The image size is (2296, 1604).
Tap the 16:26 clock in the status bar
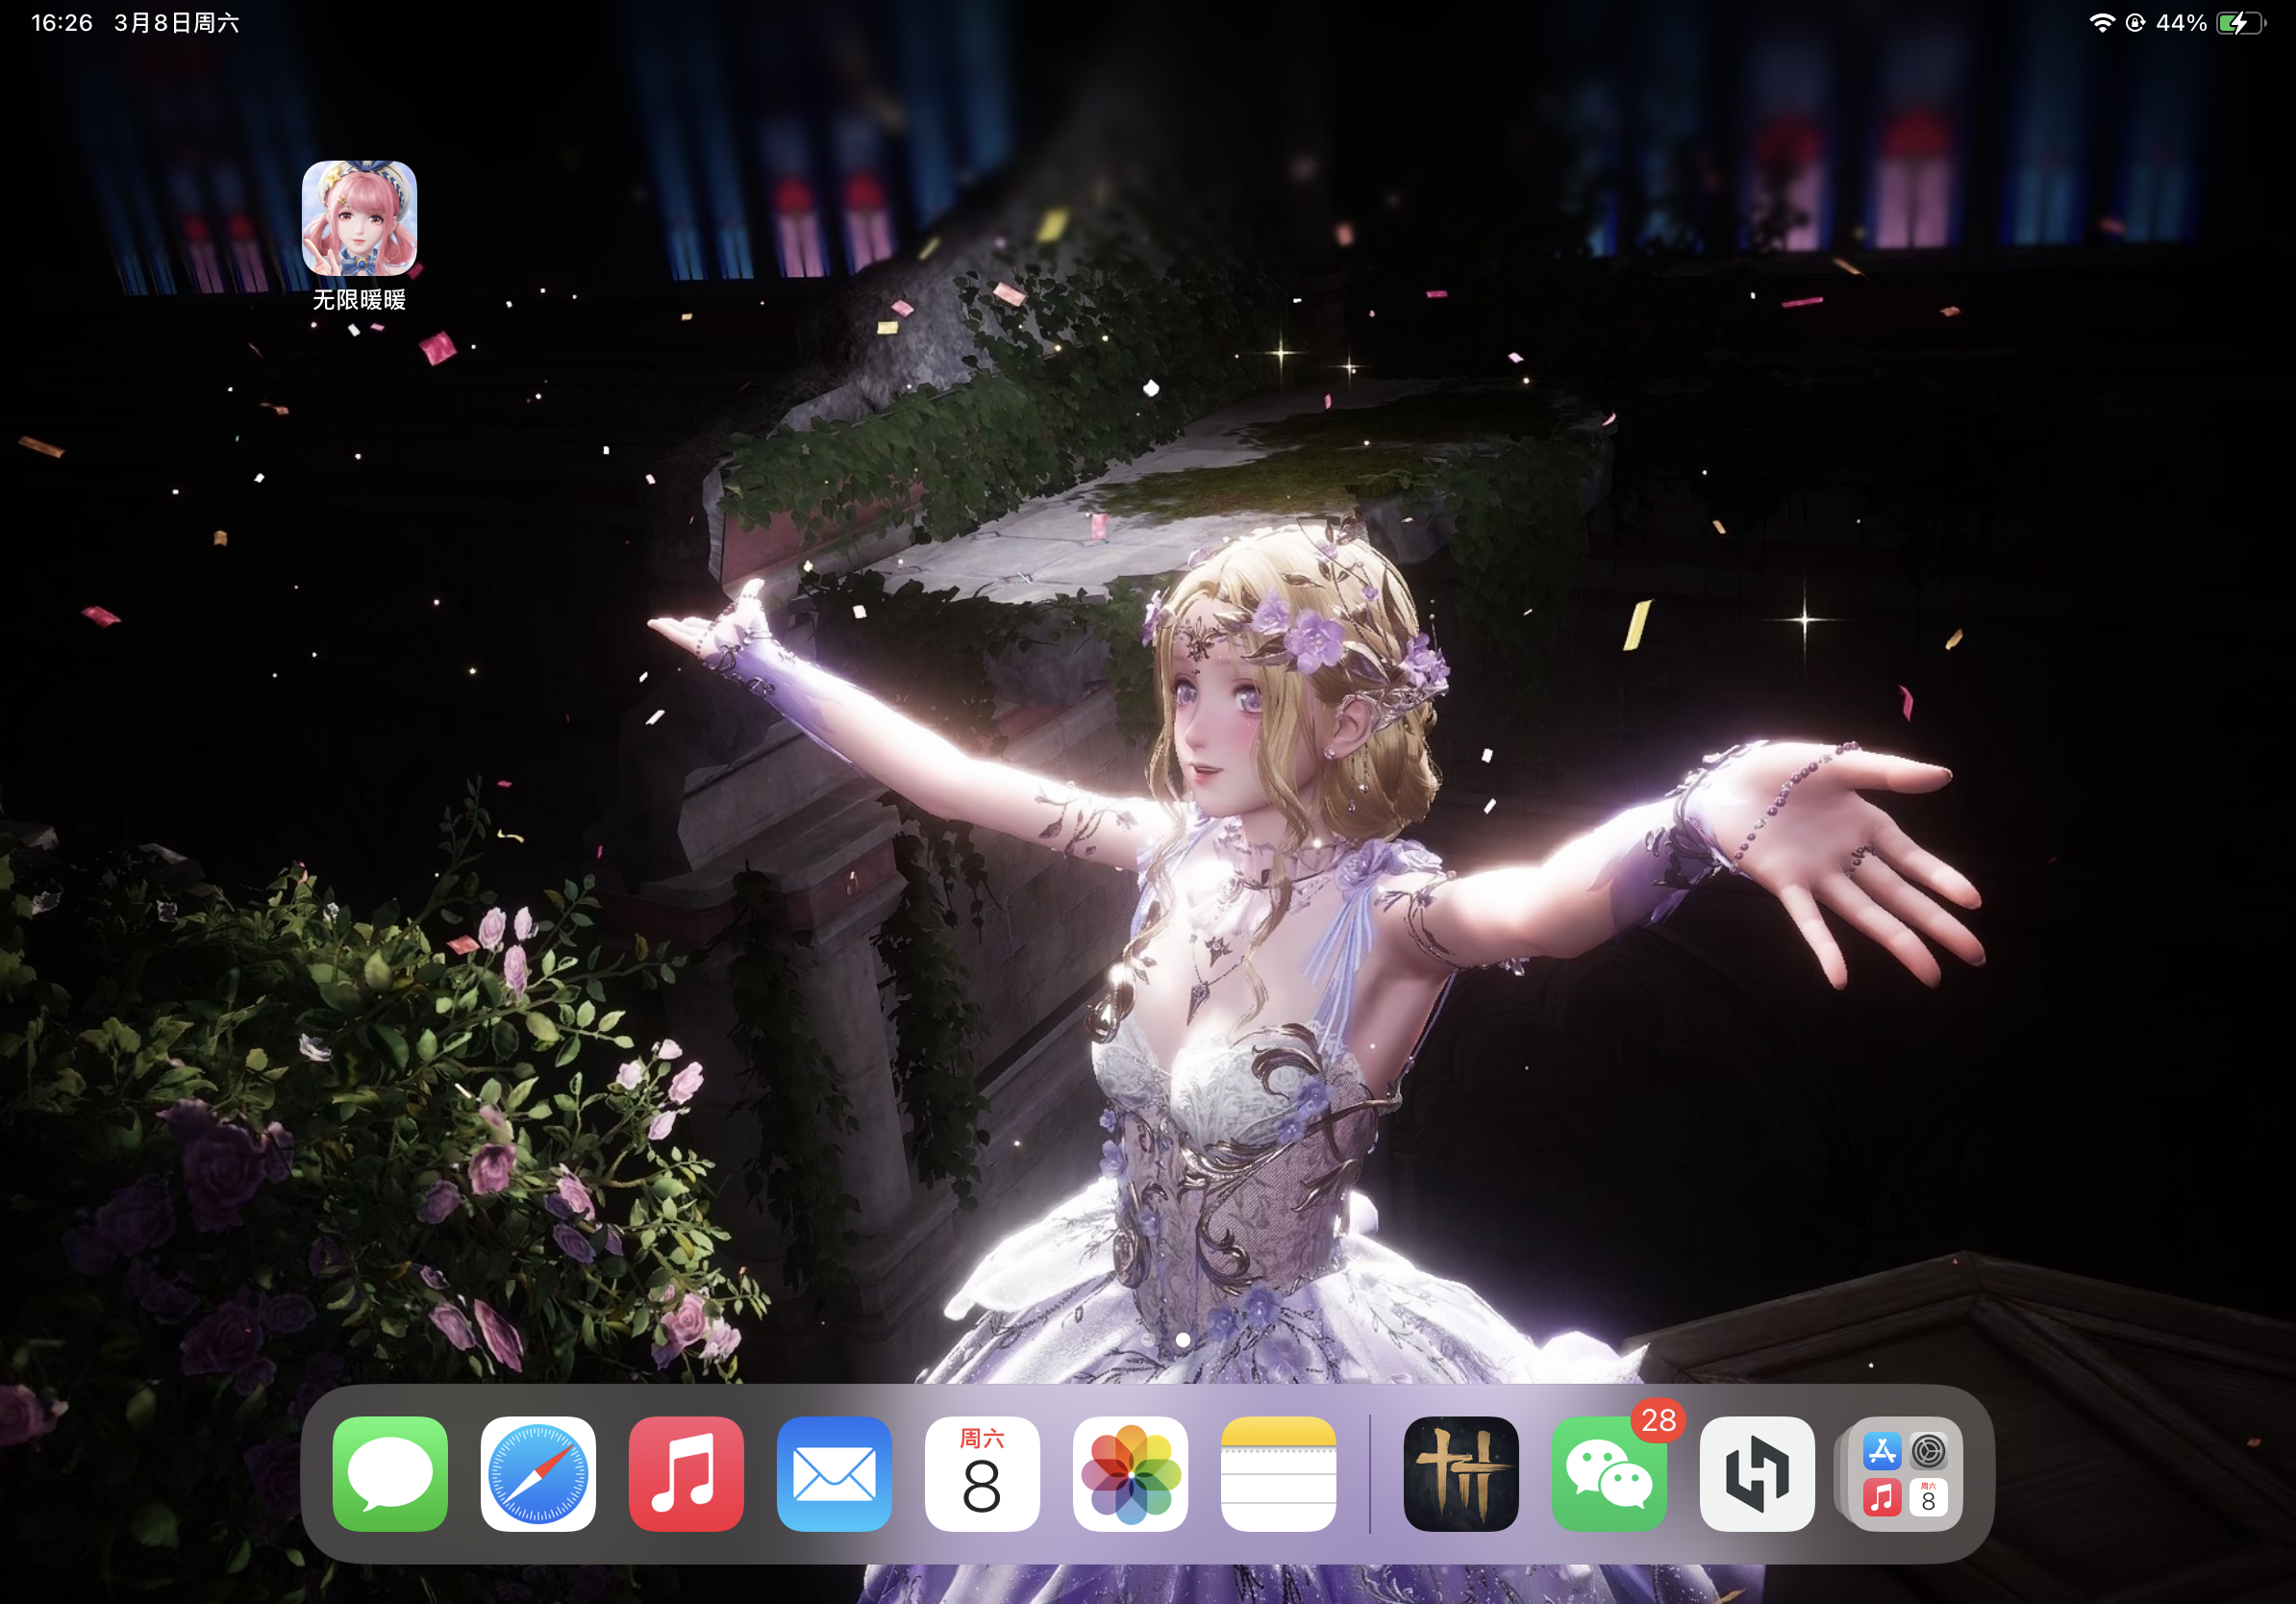[x=62, y=23]
